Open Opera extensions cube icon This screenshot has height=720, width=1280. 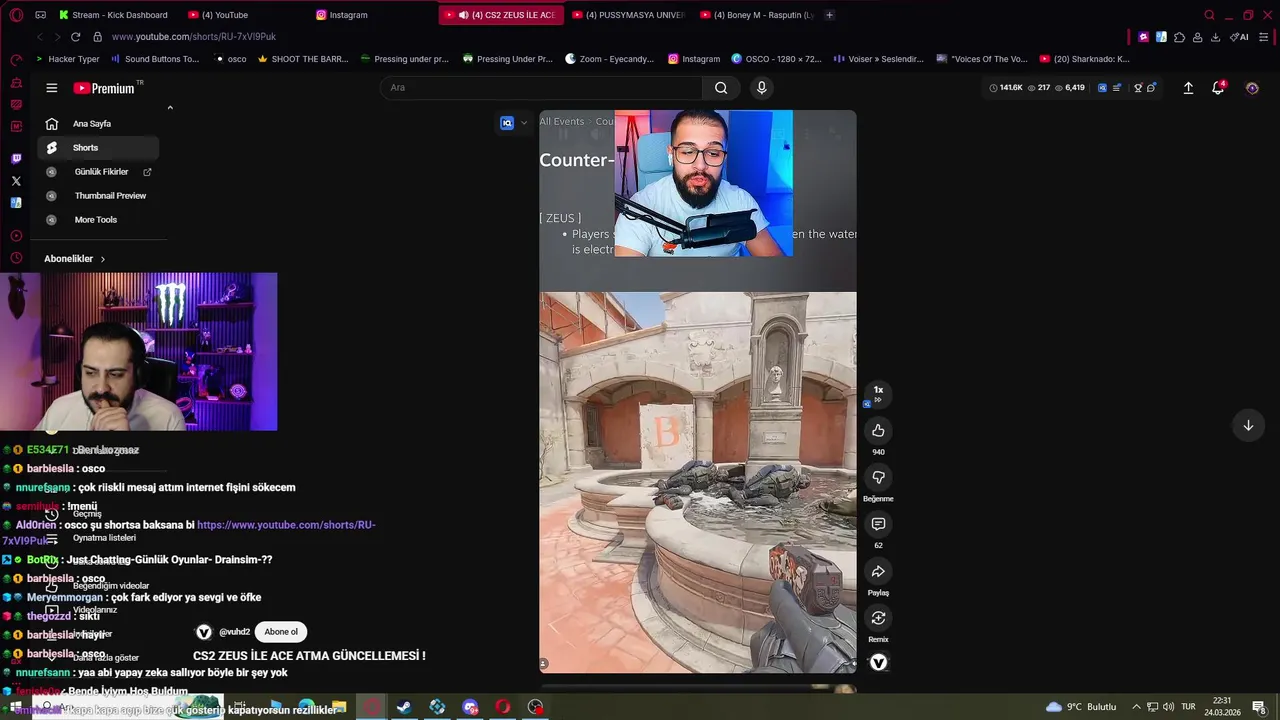[x=1179, y=37]
